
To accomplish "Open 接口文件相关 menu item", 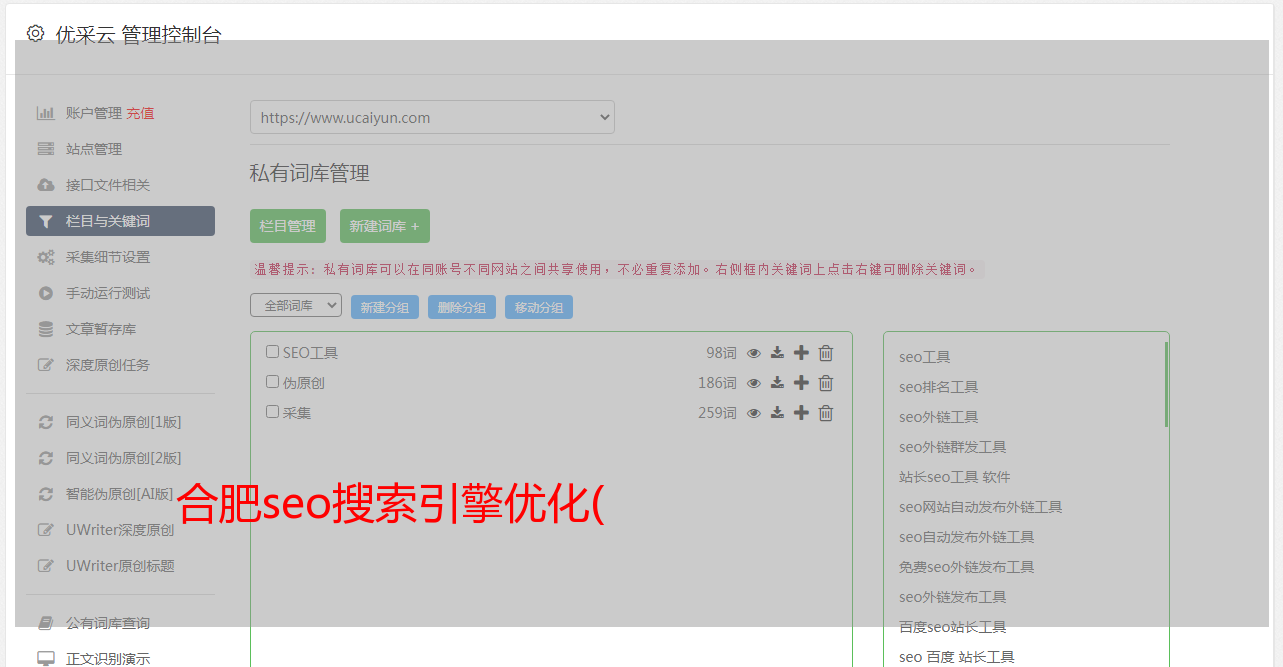I will (108, 185).
